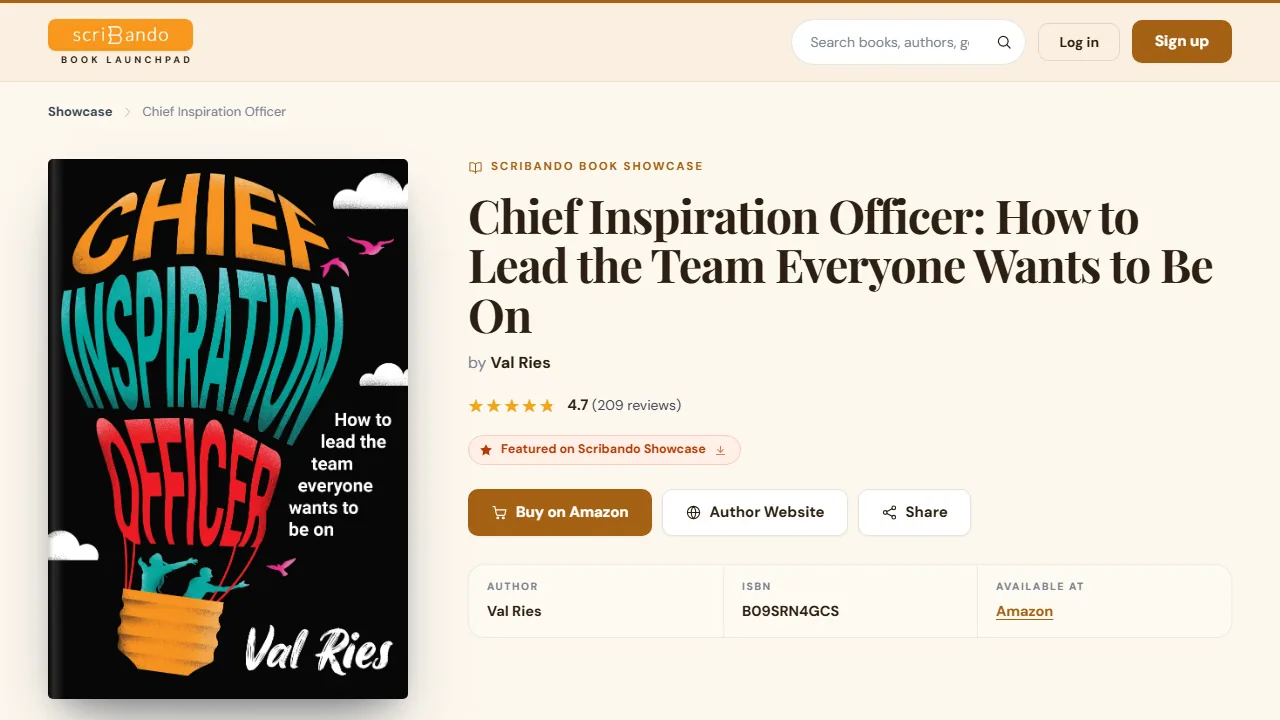This screenshot has height=720, width=1280.
Task: Click the Sign up button
Action: click(x=1182, y=41)
